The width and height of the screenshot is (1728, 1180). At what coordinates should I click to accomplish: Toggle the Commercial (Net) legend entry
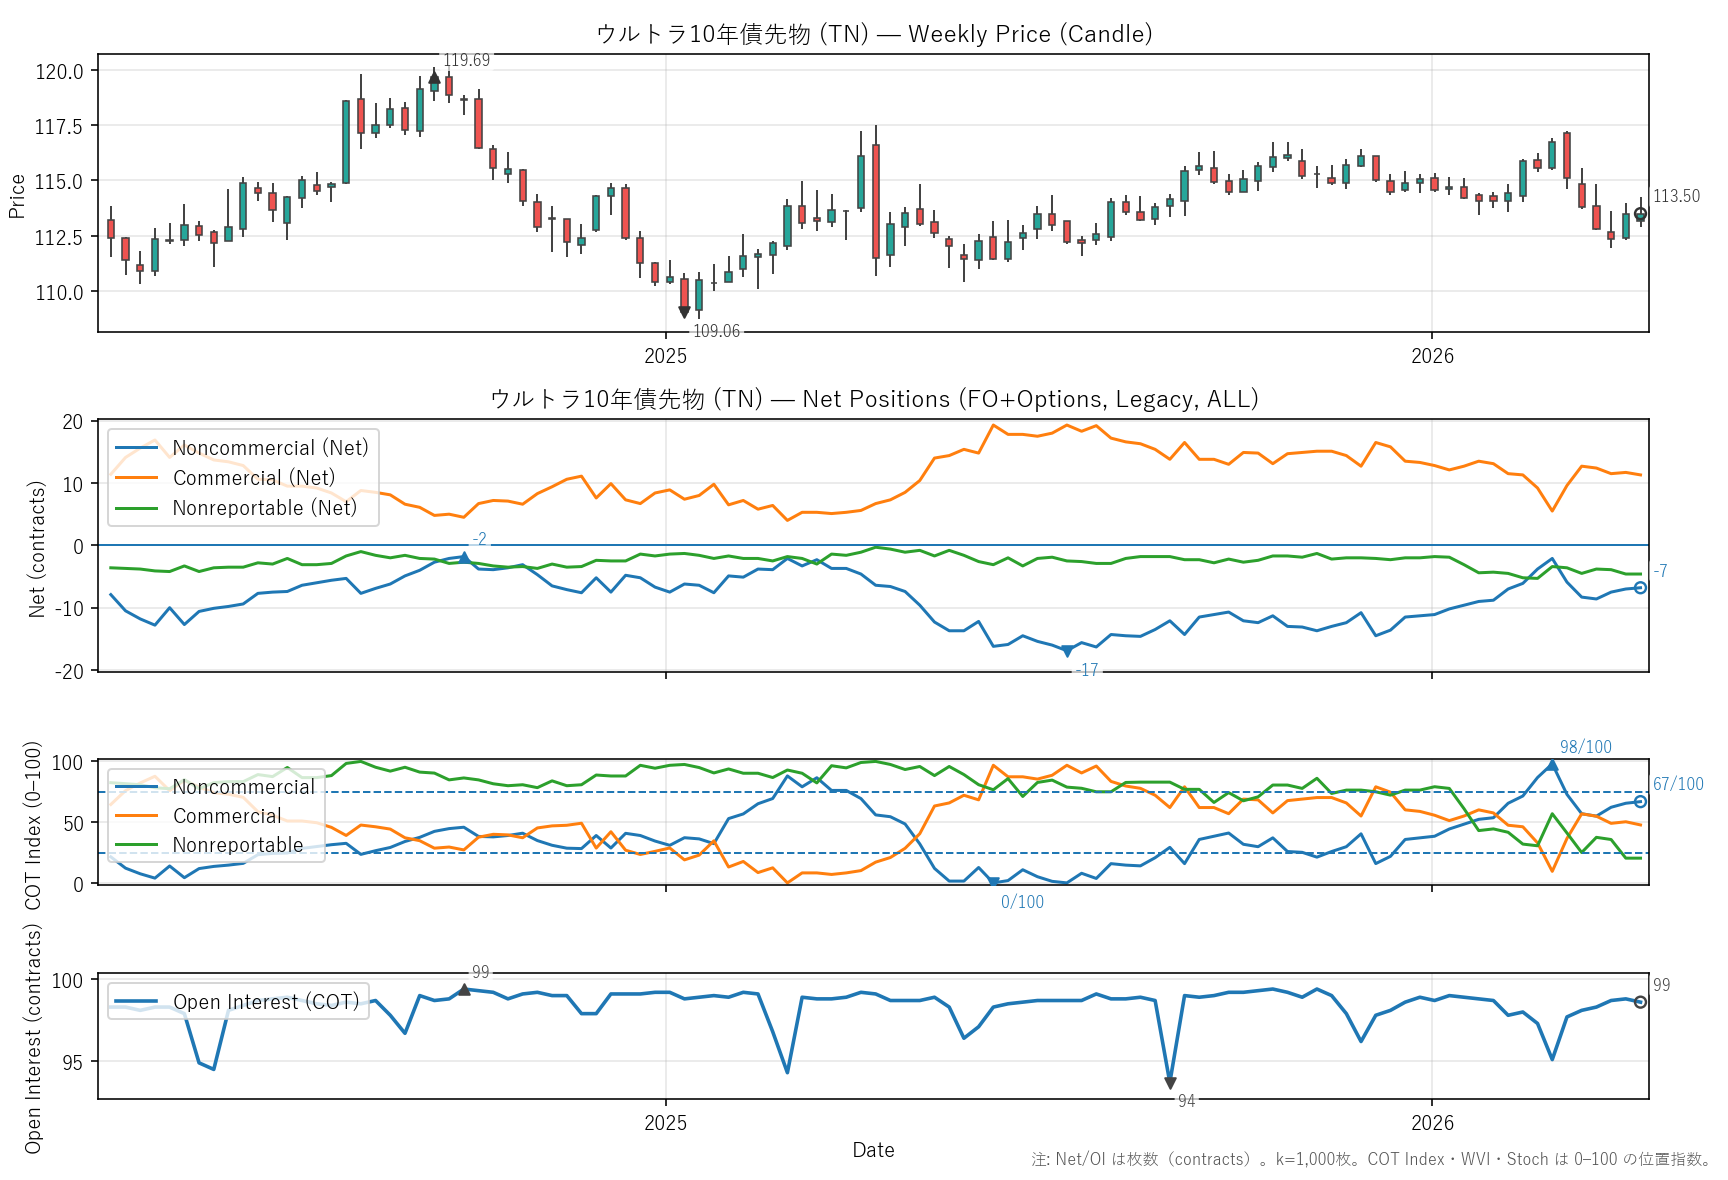pos(254,478)
